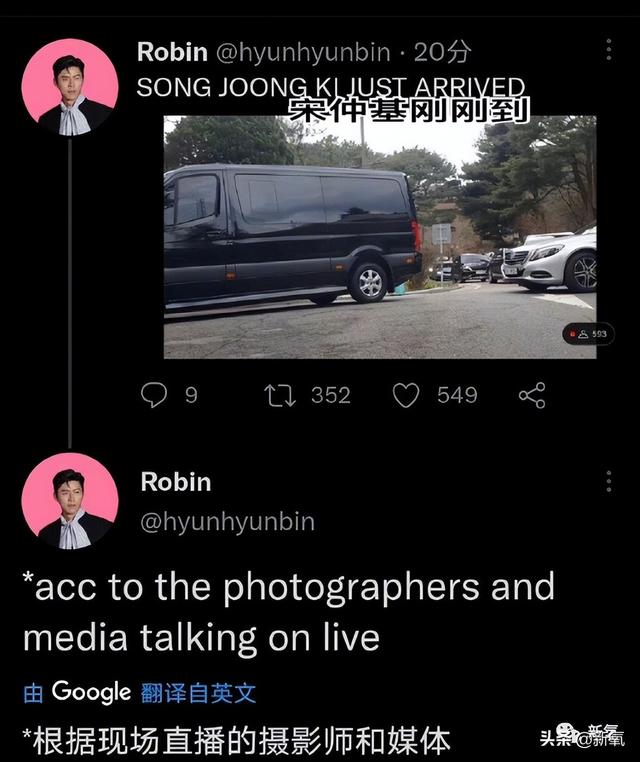Click the Google translation attribution logo
The height and width of the screenshot is (762, 640).
click(91, 692)
